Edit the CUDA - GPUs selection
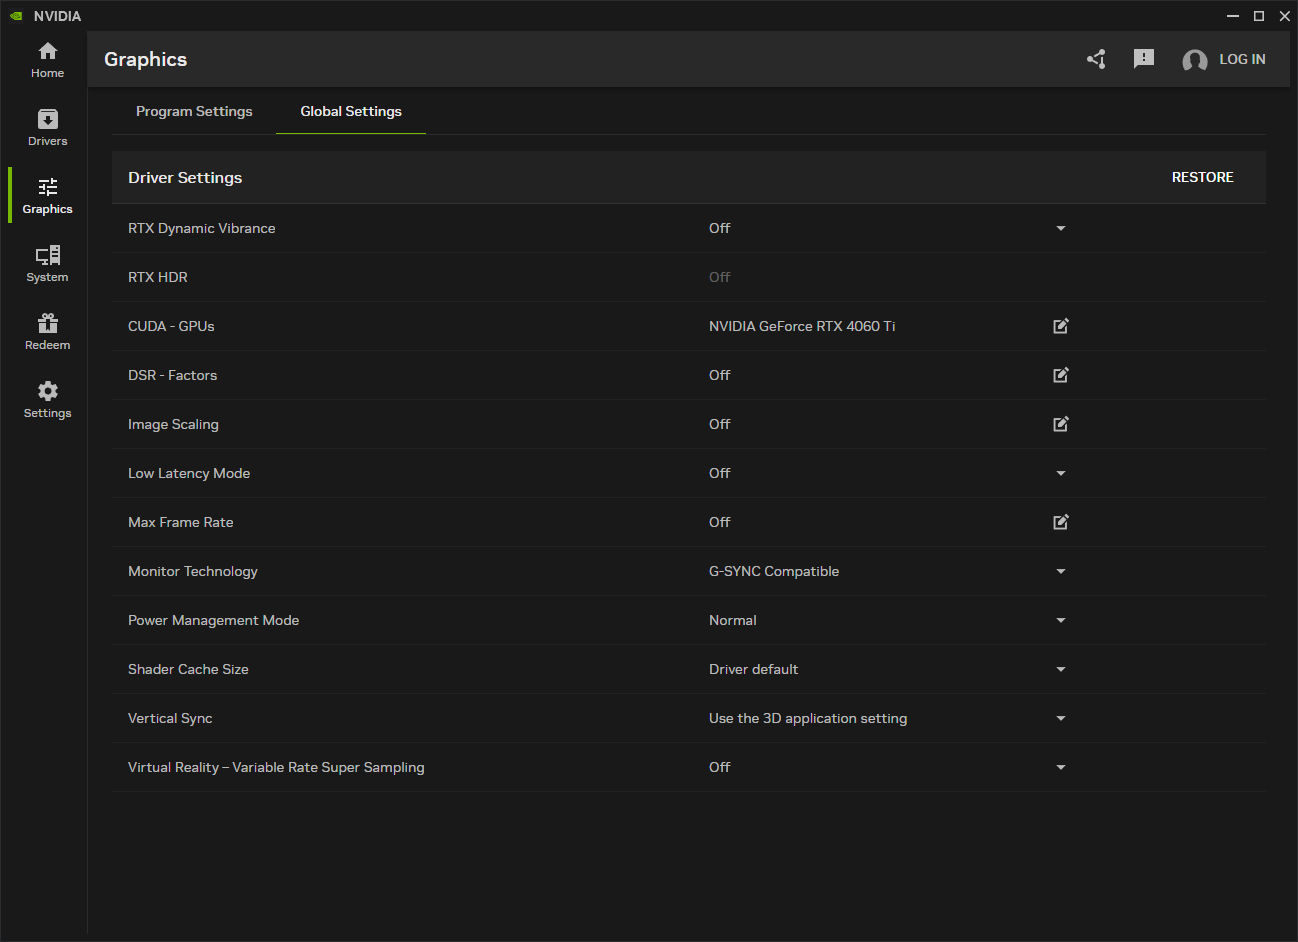The width and height of the screenshot is (1298, 942). (1060, 326)
